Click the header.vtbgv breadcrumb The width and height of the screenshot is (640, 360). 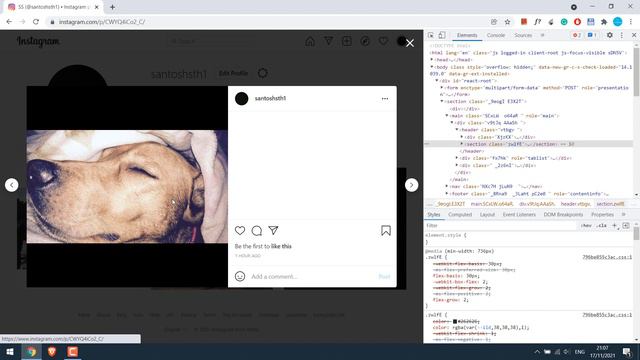click(x=576, y=204)
